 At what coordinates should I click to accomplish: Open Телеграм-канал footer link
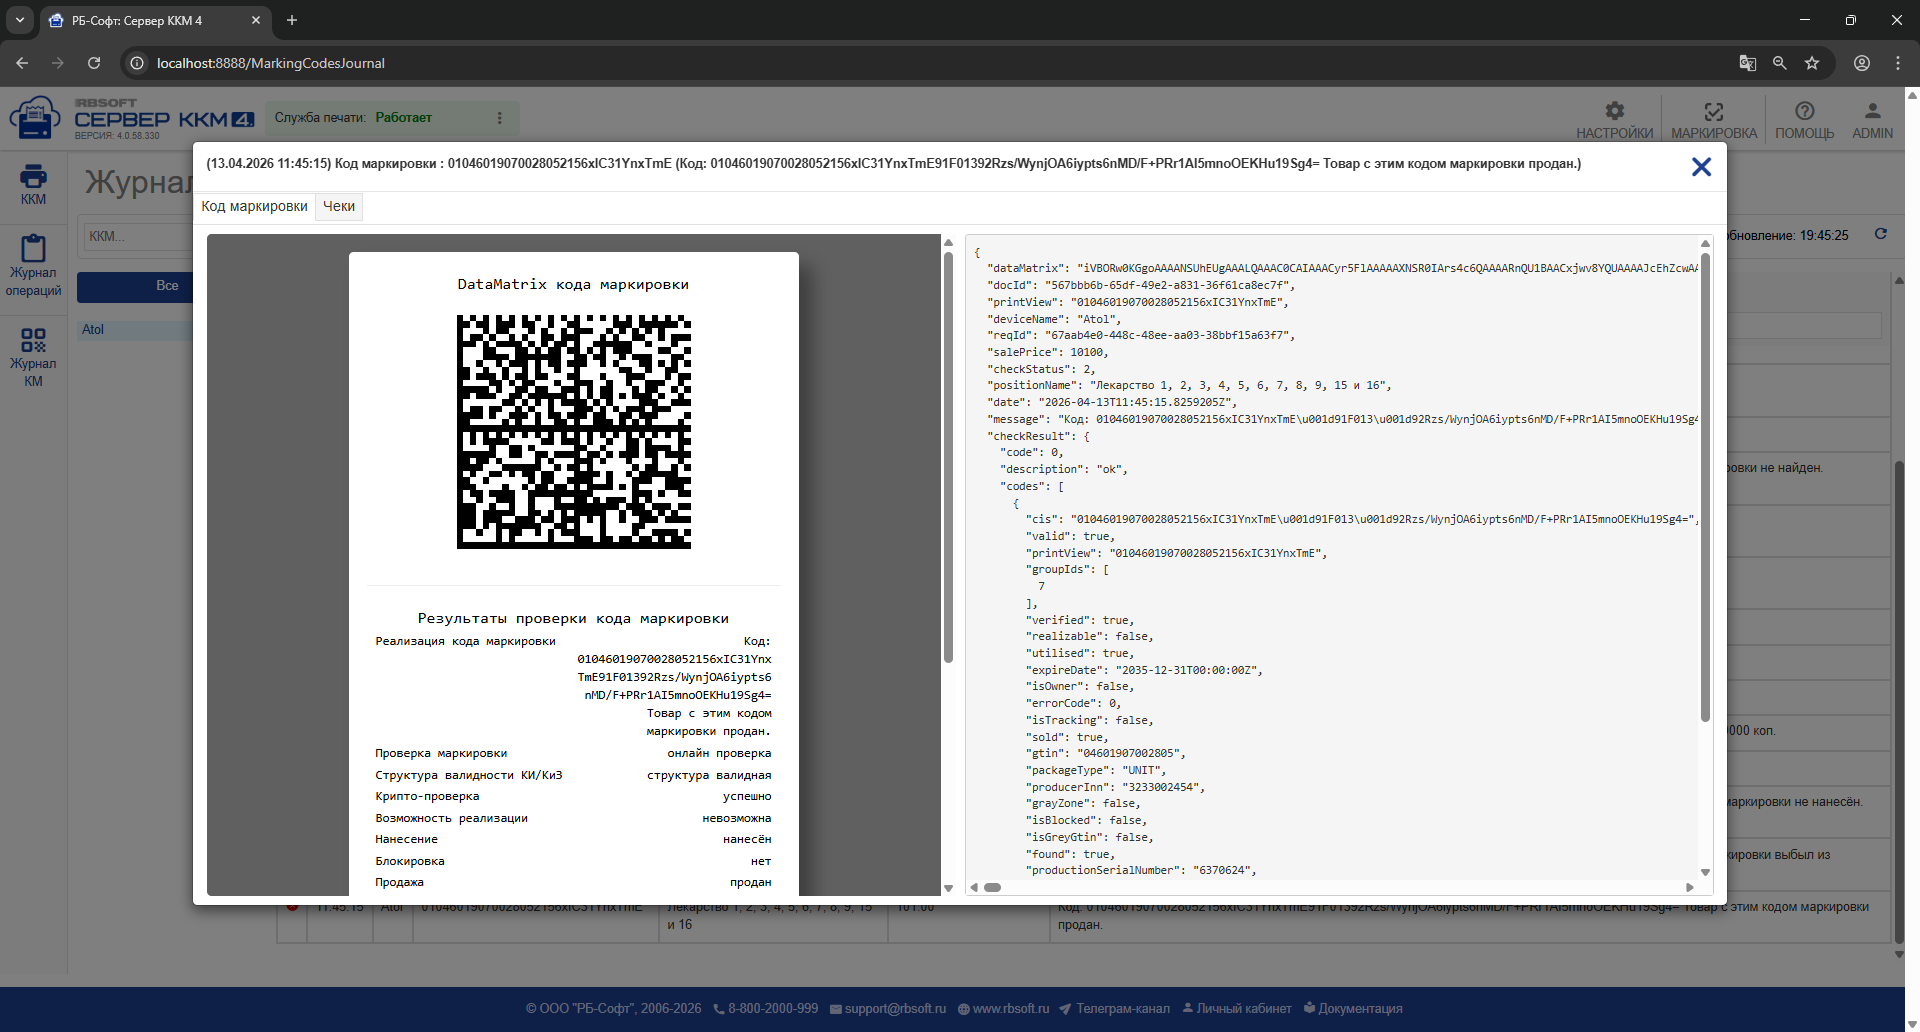click(1114, 1008)
